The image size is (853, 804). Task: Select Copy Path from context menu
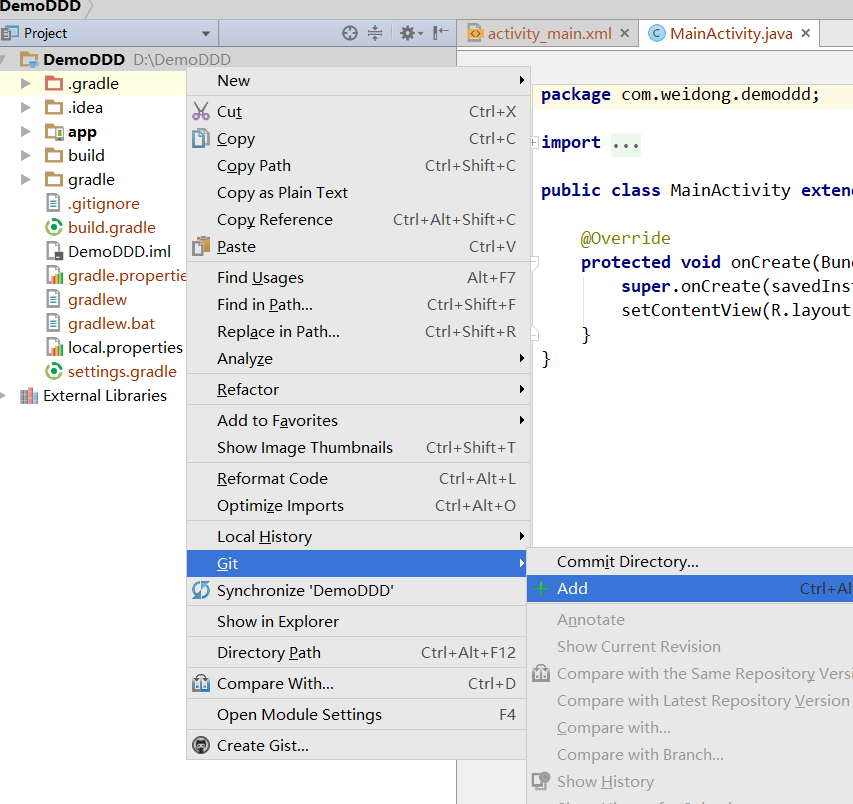(x=356, y=165)
